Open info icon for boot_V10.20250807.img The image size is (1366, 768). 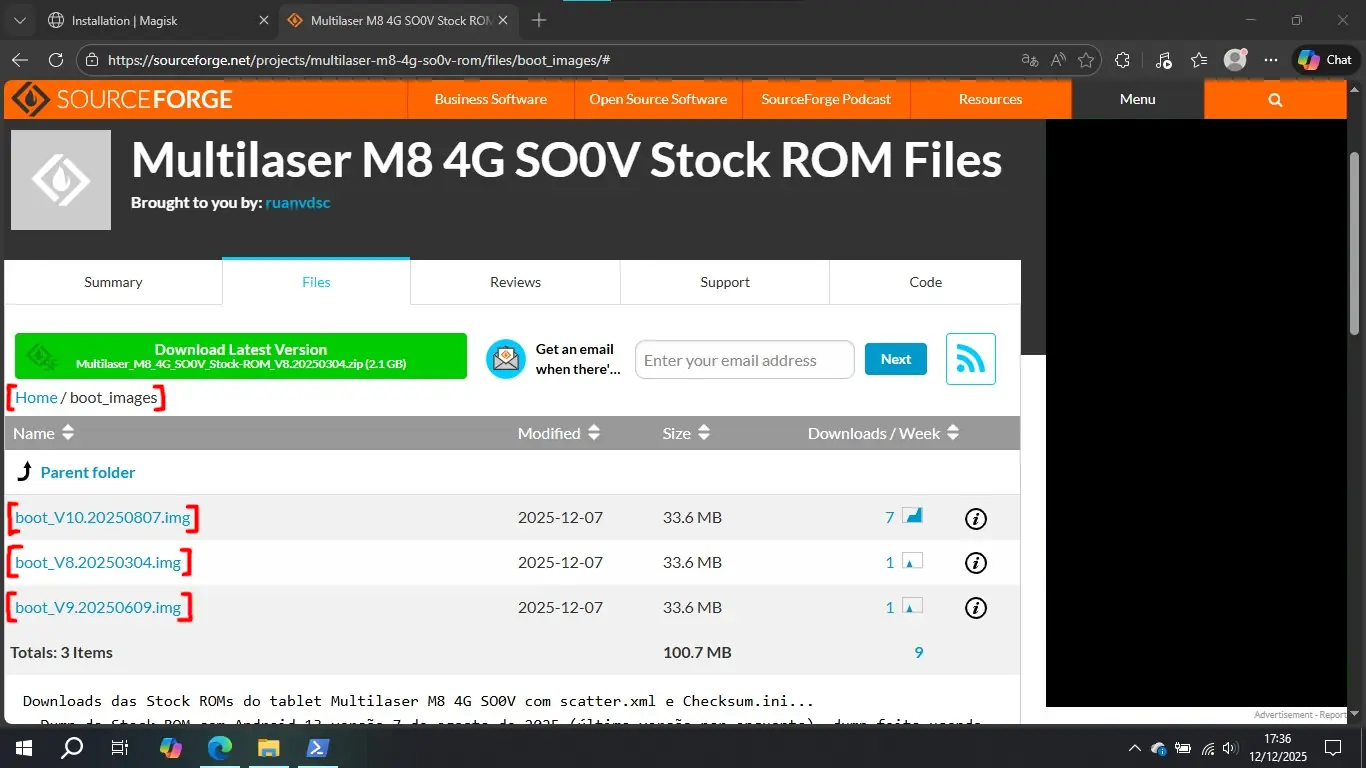tap(975, 518)
